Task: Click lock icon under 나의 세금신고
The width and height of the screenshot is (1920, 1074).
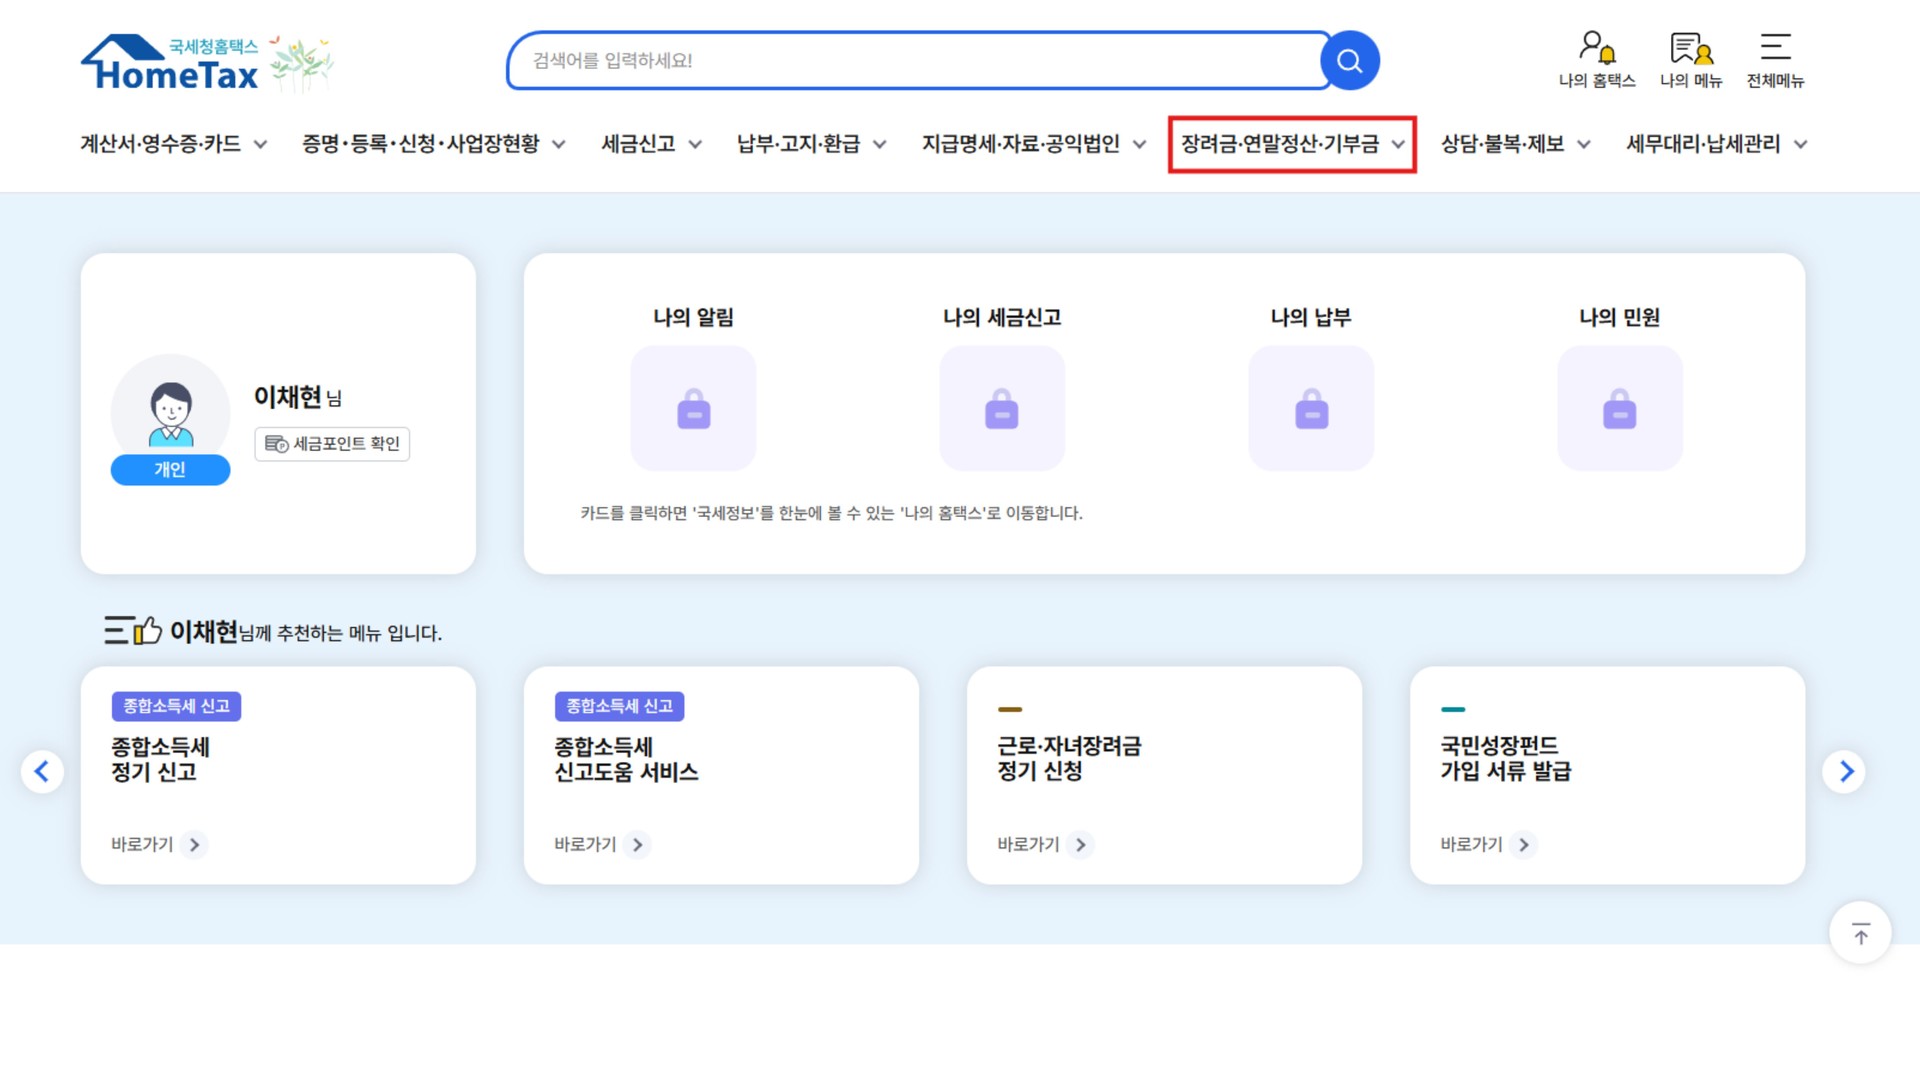Action: [1002, 409]
